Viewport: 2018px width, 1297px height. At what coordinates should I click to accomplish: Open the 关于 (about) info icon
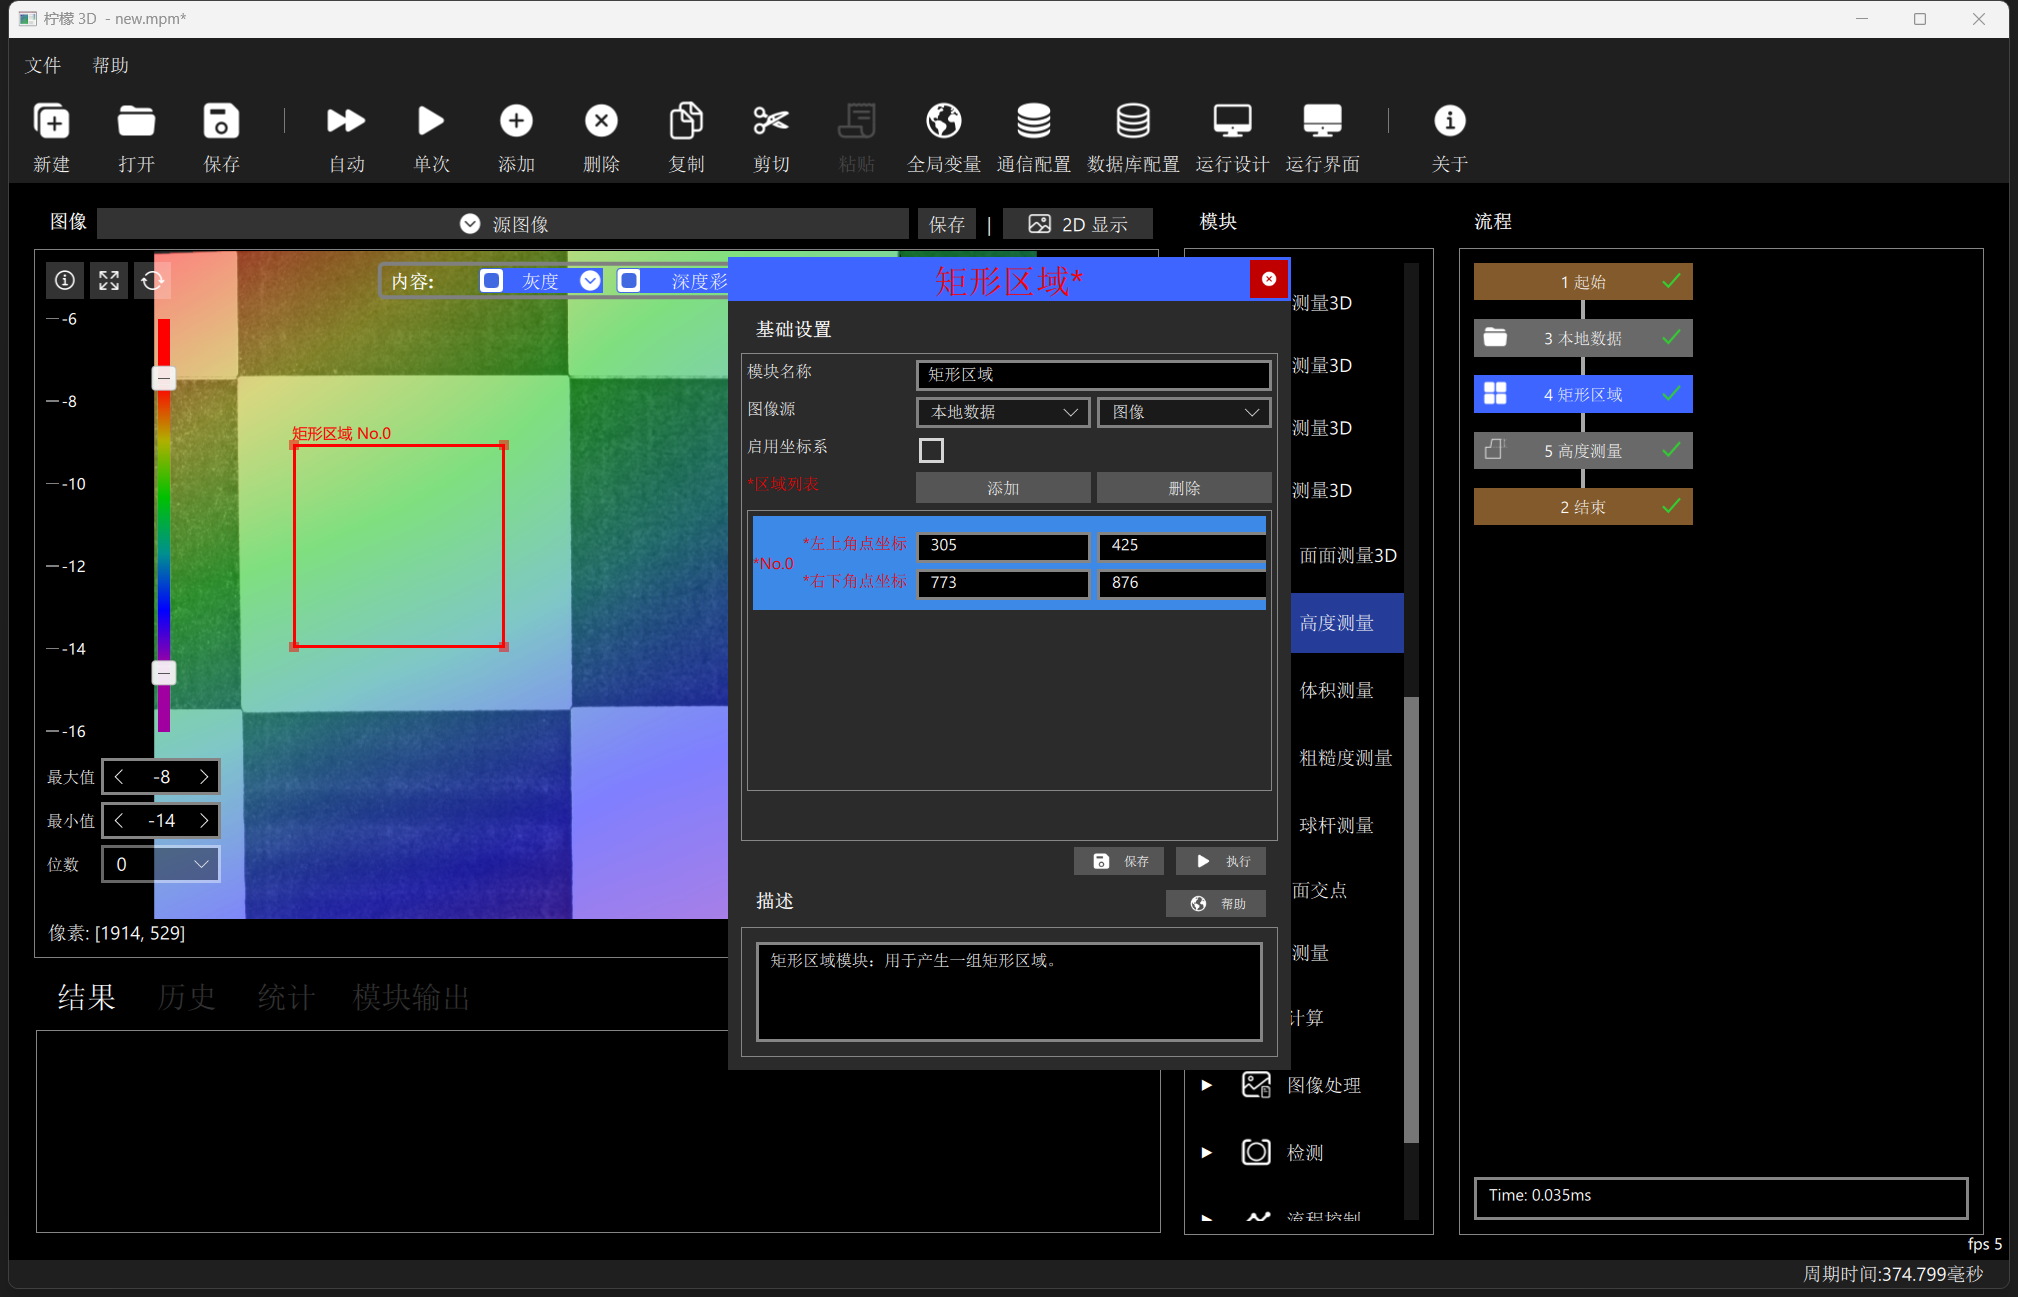click(1449, 122)
